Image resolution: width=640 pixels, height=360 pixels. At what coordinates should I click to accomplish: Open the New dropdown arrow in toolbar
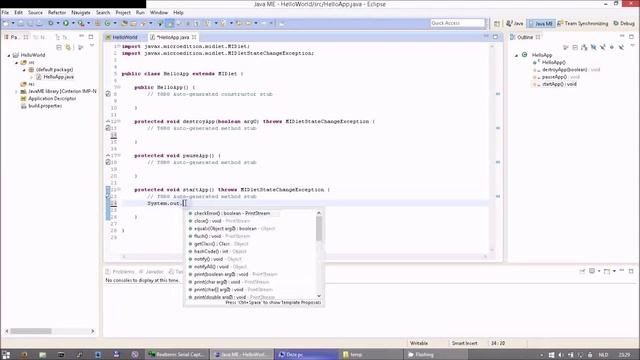pos(13,23)
